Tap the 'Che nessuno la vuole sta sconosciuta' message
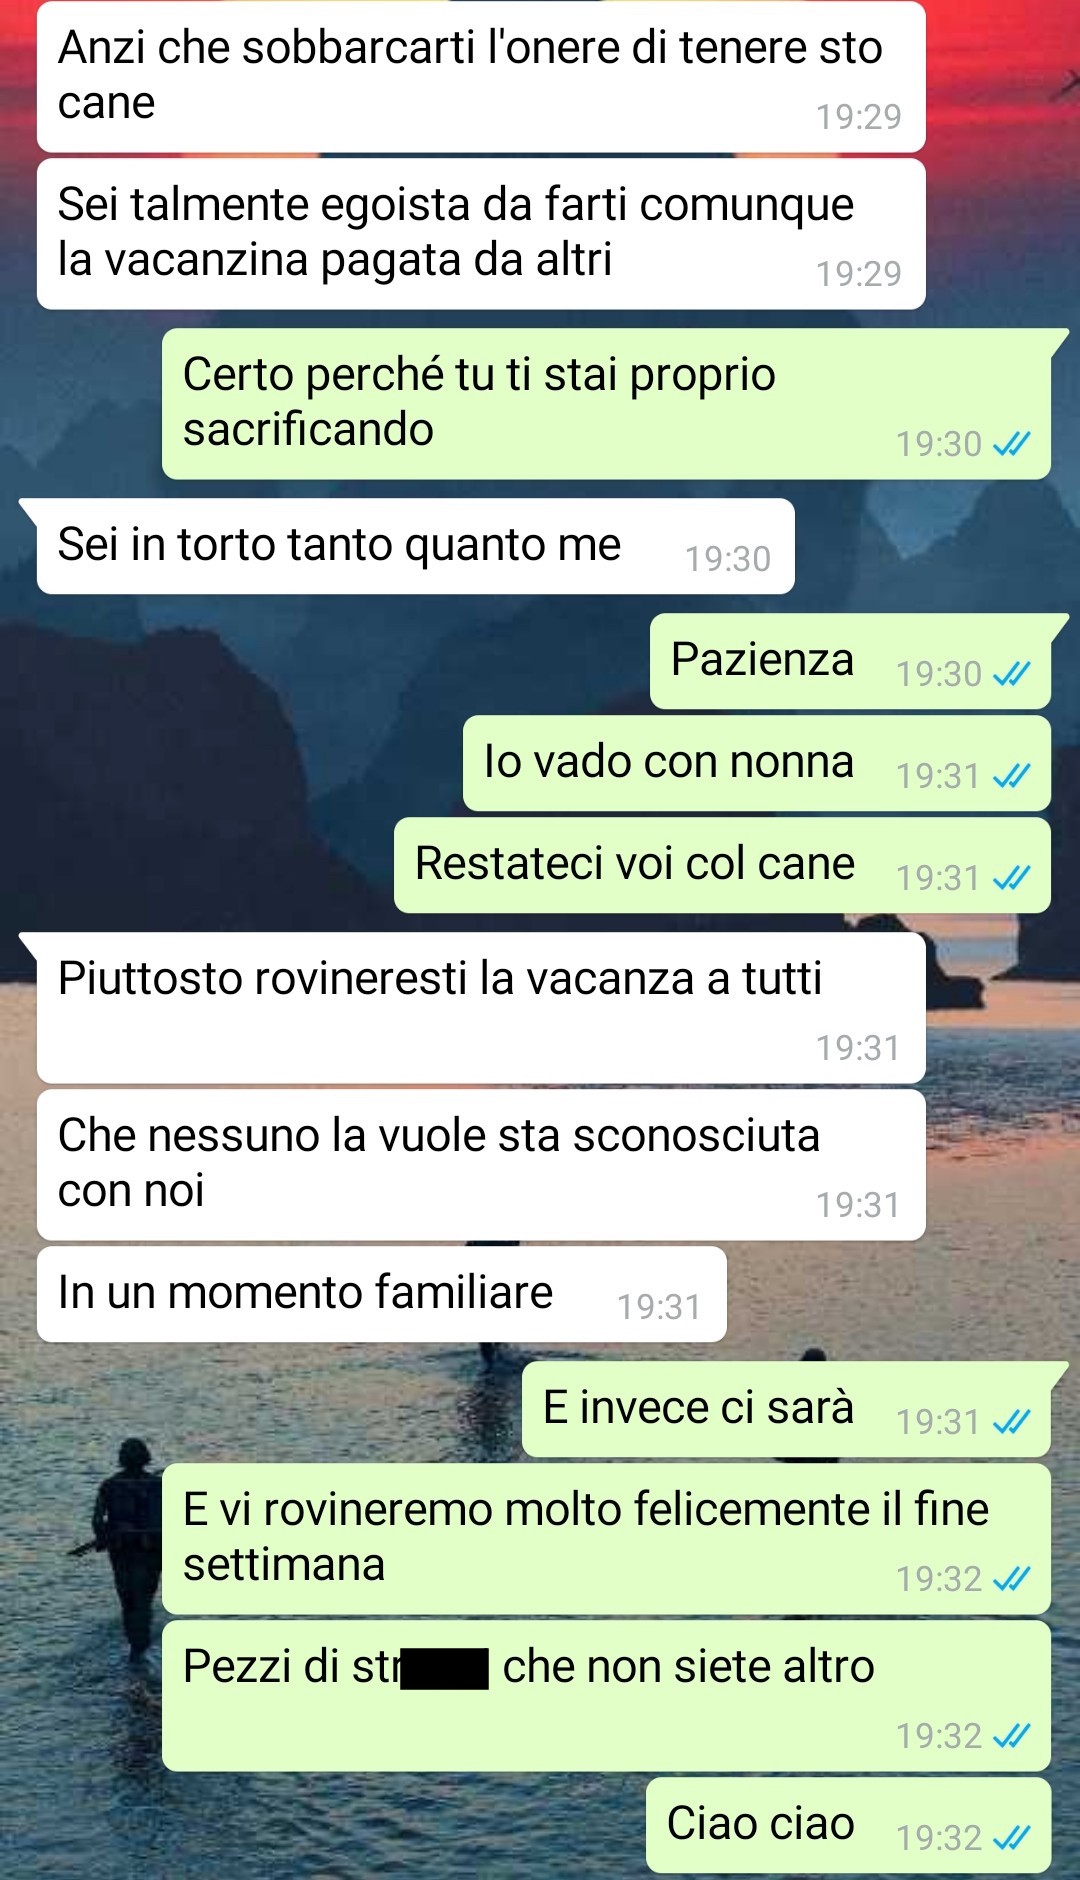 [481, 1165]
